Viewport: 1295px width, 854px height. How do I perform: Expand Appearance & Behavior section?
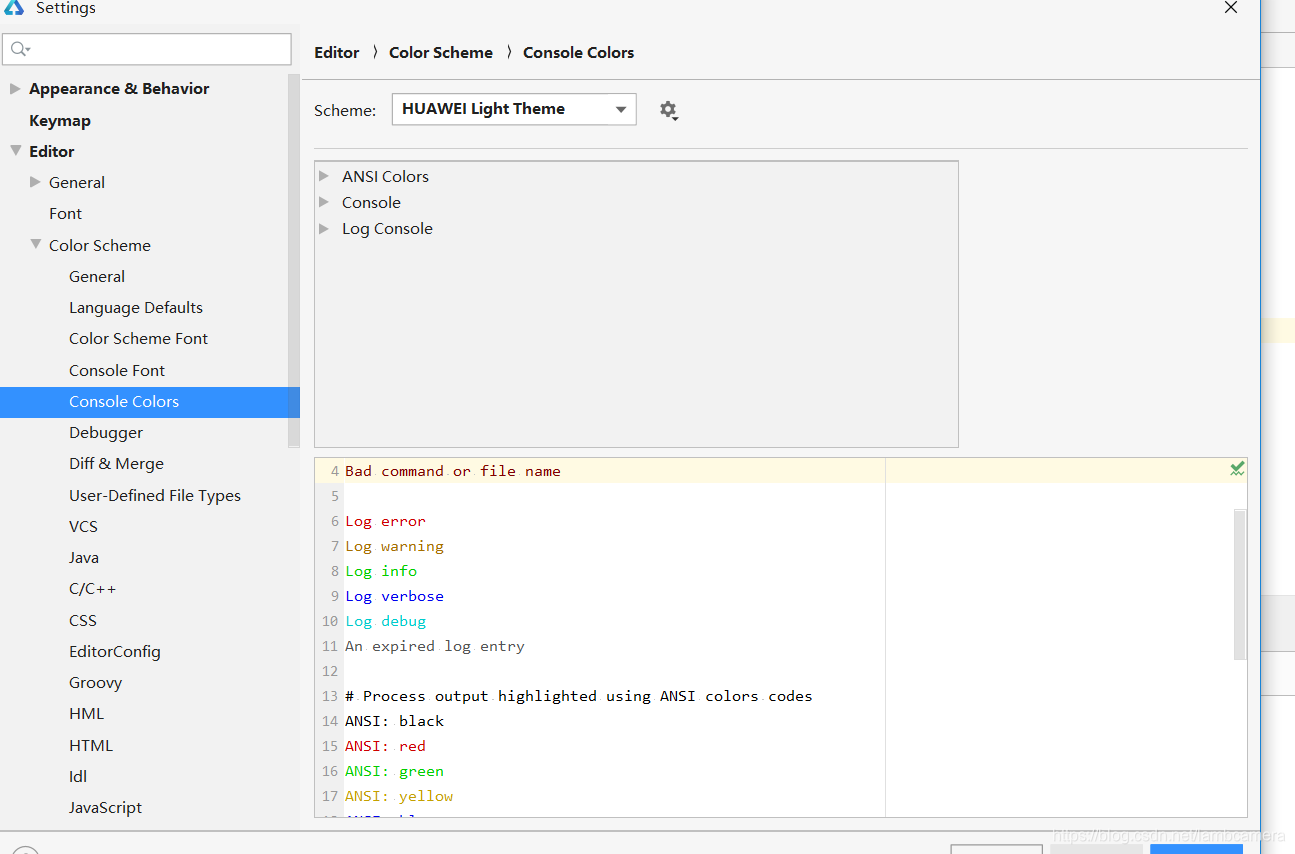(15, 88)
